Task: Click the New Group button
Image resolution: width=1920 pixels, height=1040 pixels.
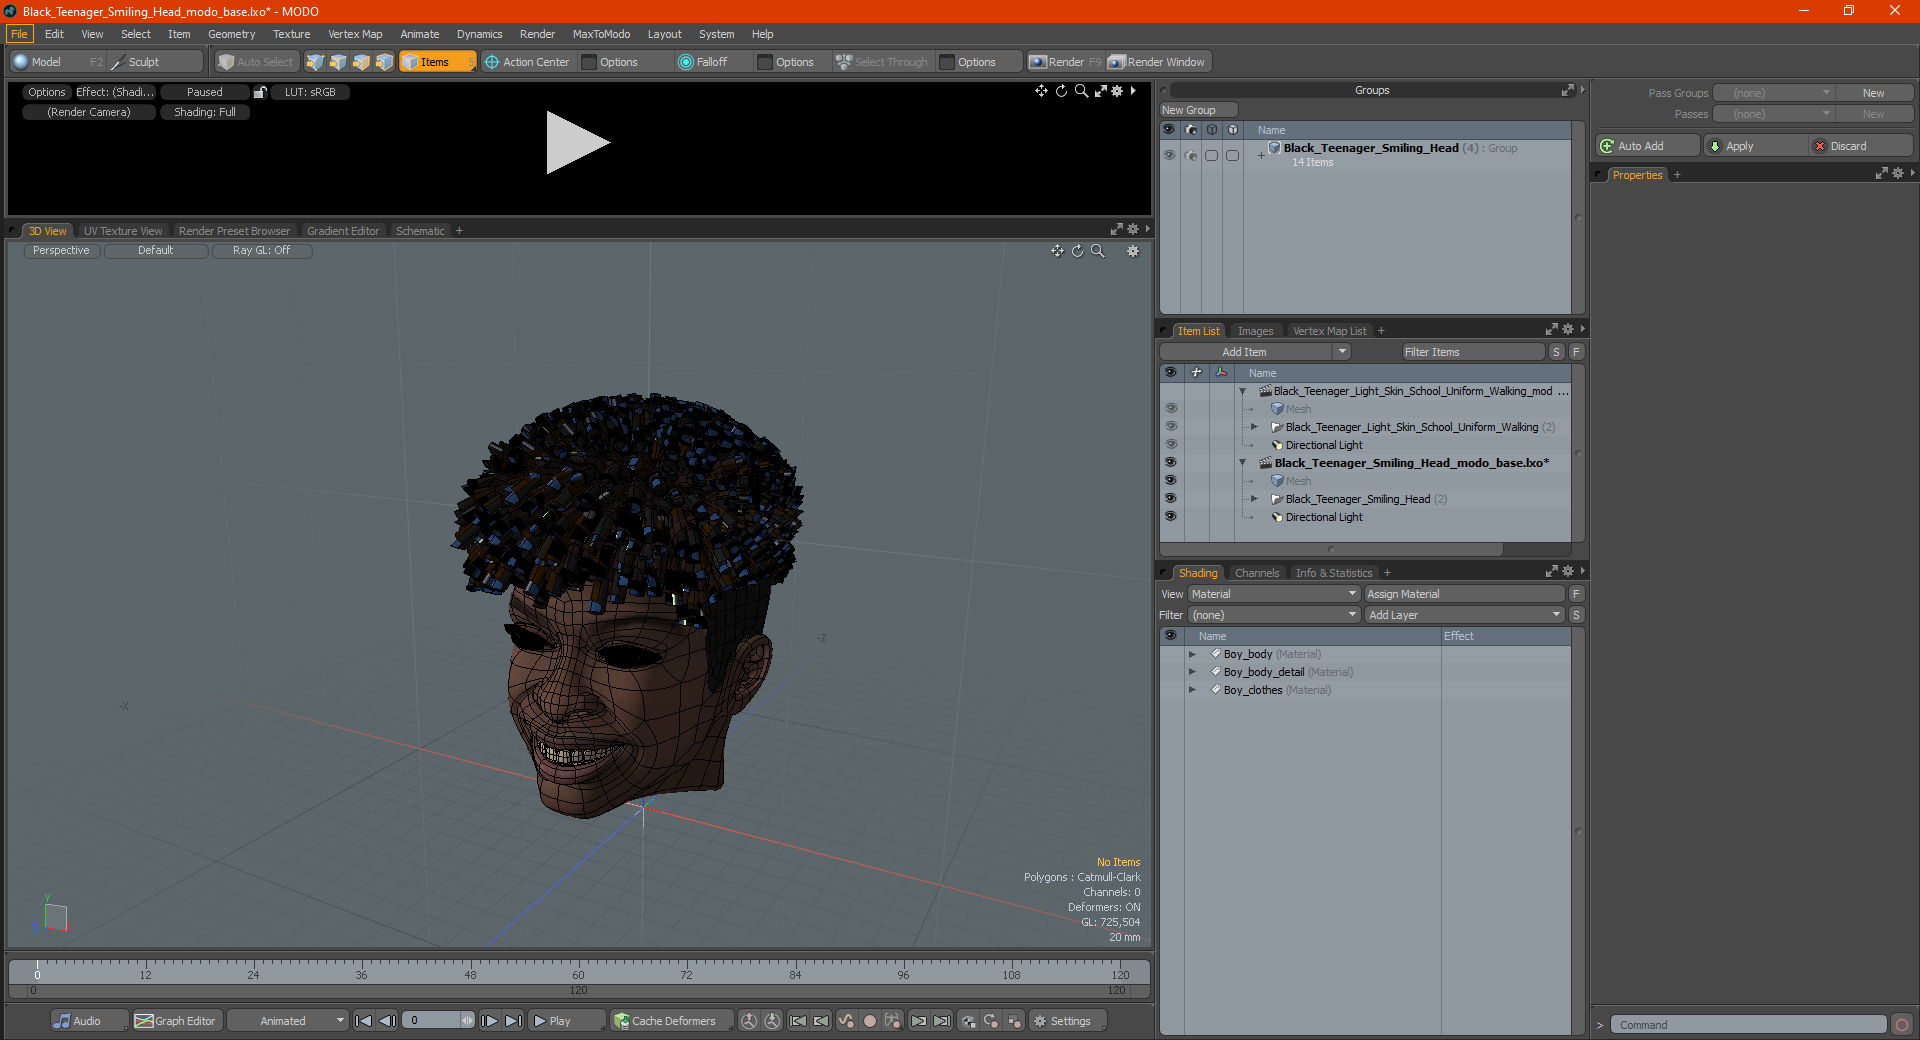Action: (x=1198, y=110)
